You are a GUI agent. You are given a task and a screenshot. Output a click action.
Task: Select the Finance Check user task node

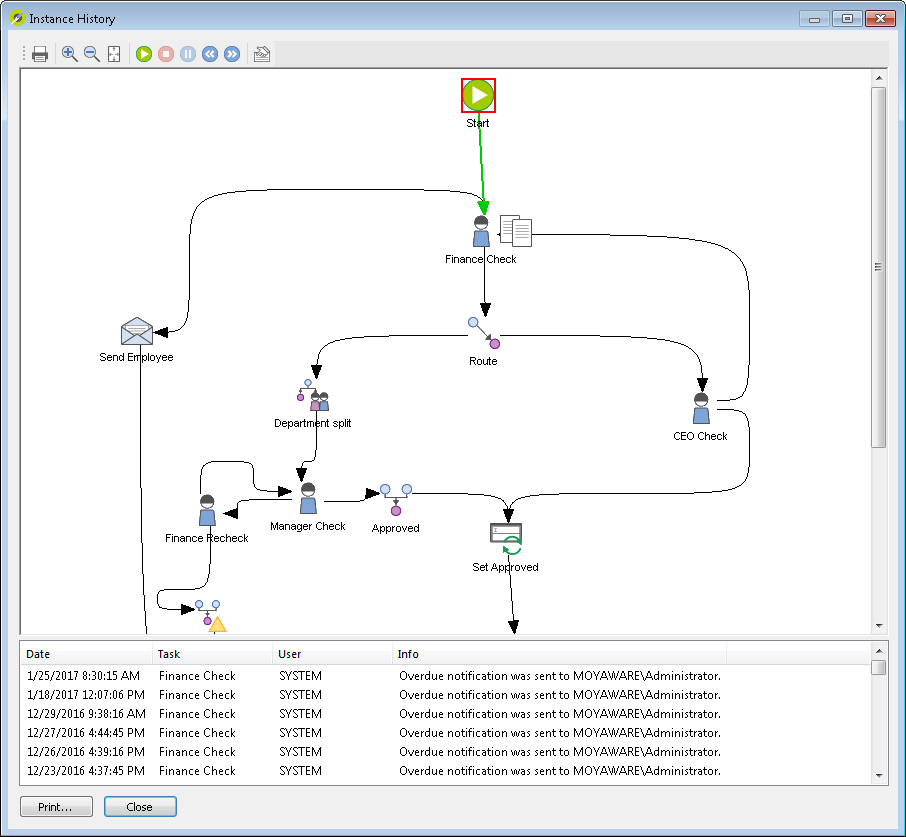point(481,231)
